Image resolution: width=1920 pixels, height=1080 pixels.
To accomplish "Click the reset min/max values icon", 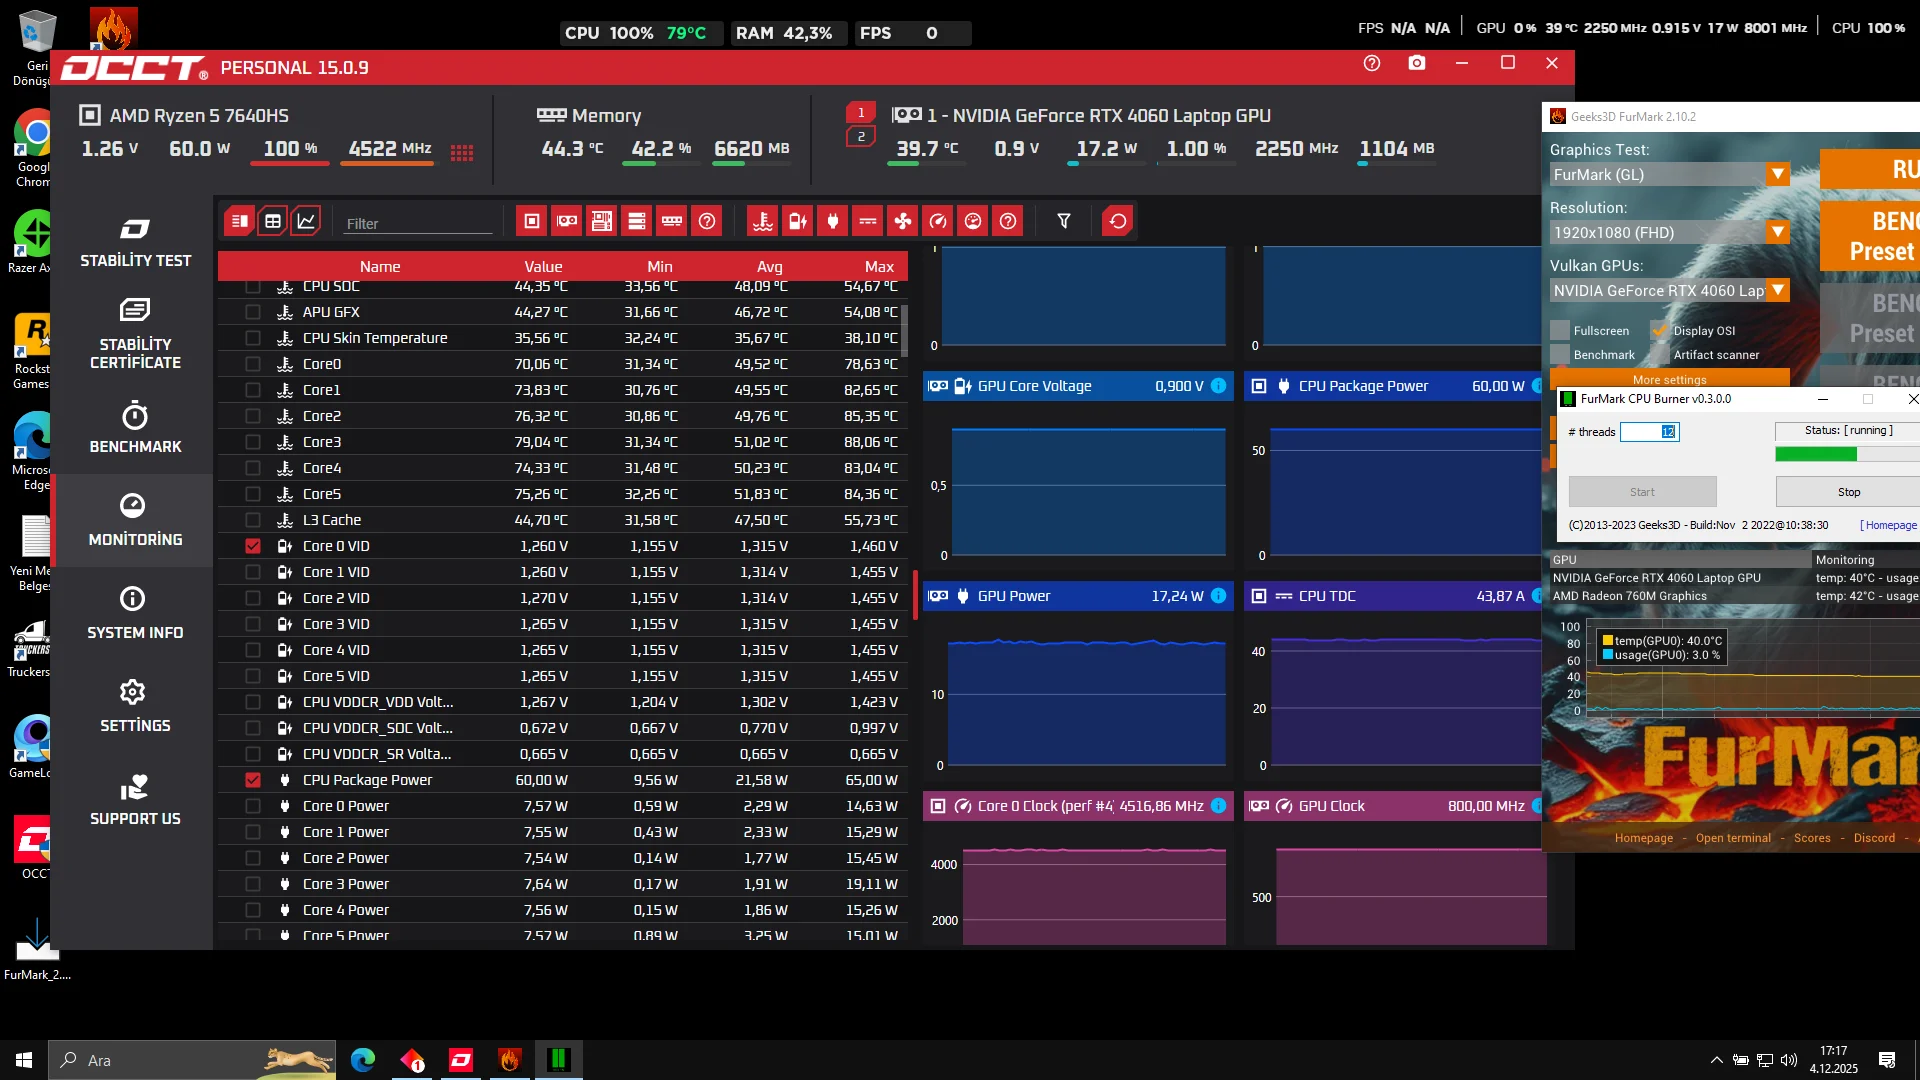I will (1118, 221).
